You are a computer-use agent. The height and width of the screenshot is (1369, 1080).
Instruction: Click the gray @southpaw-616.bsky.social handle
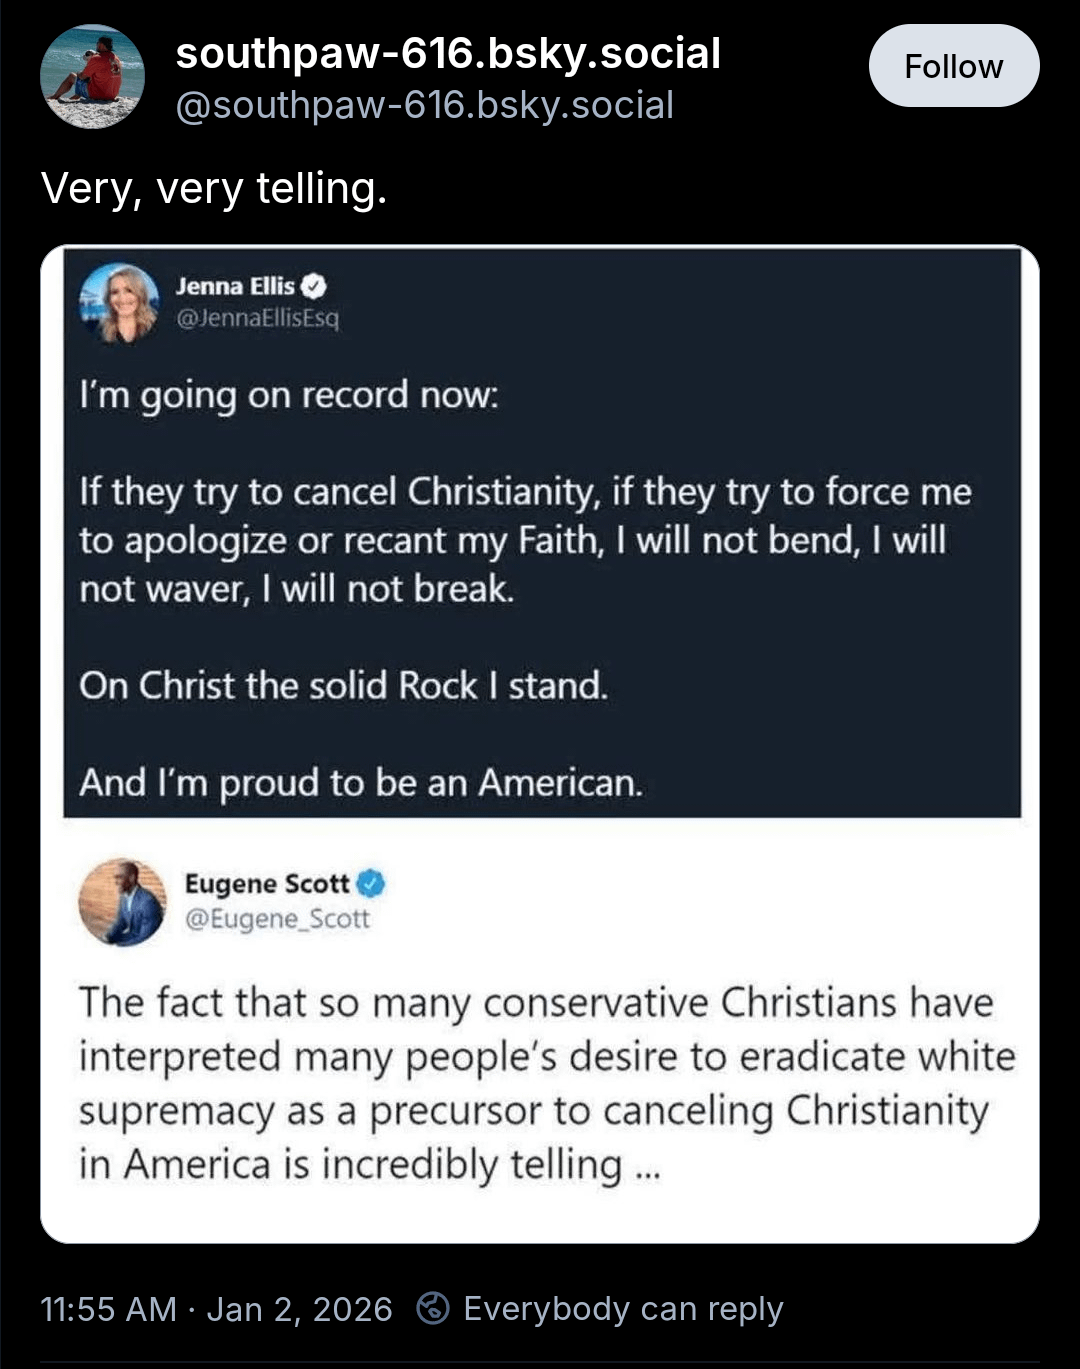(424, 105)
